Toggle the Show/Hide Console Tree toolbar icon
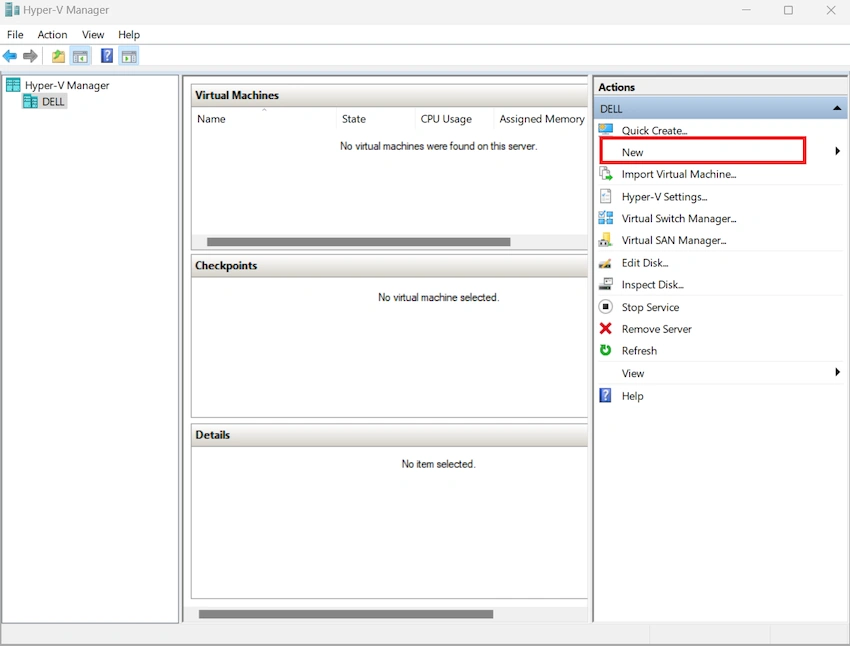The height and width of the screenshot is (646, 850). pyautogui.click(x=80, y=56)
